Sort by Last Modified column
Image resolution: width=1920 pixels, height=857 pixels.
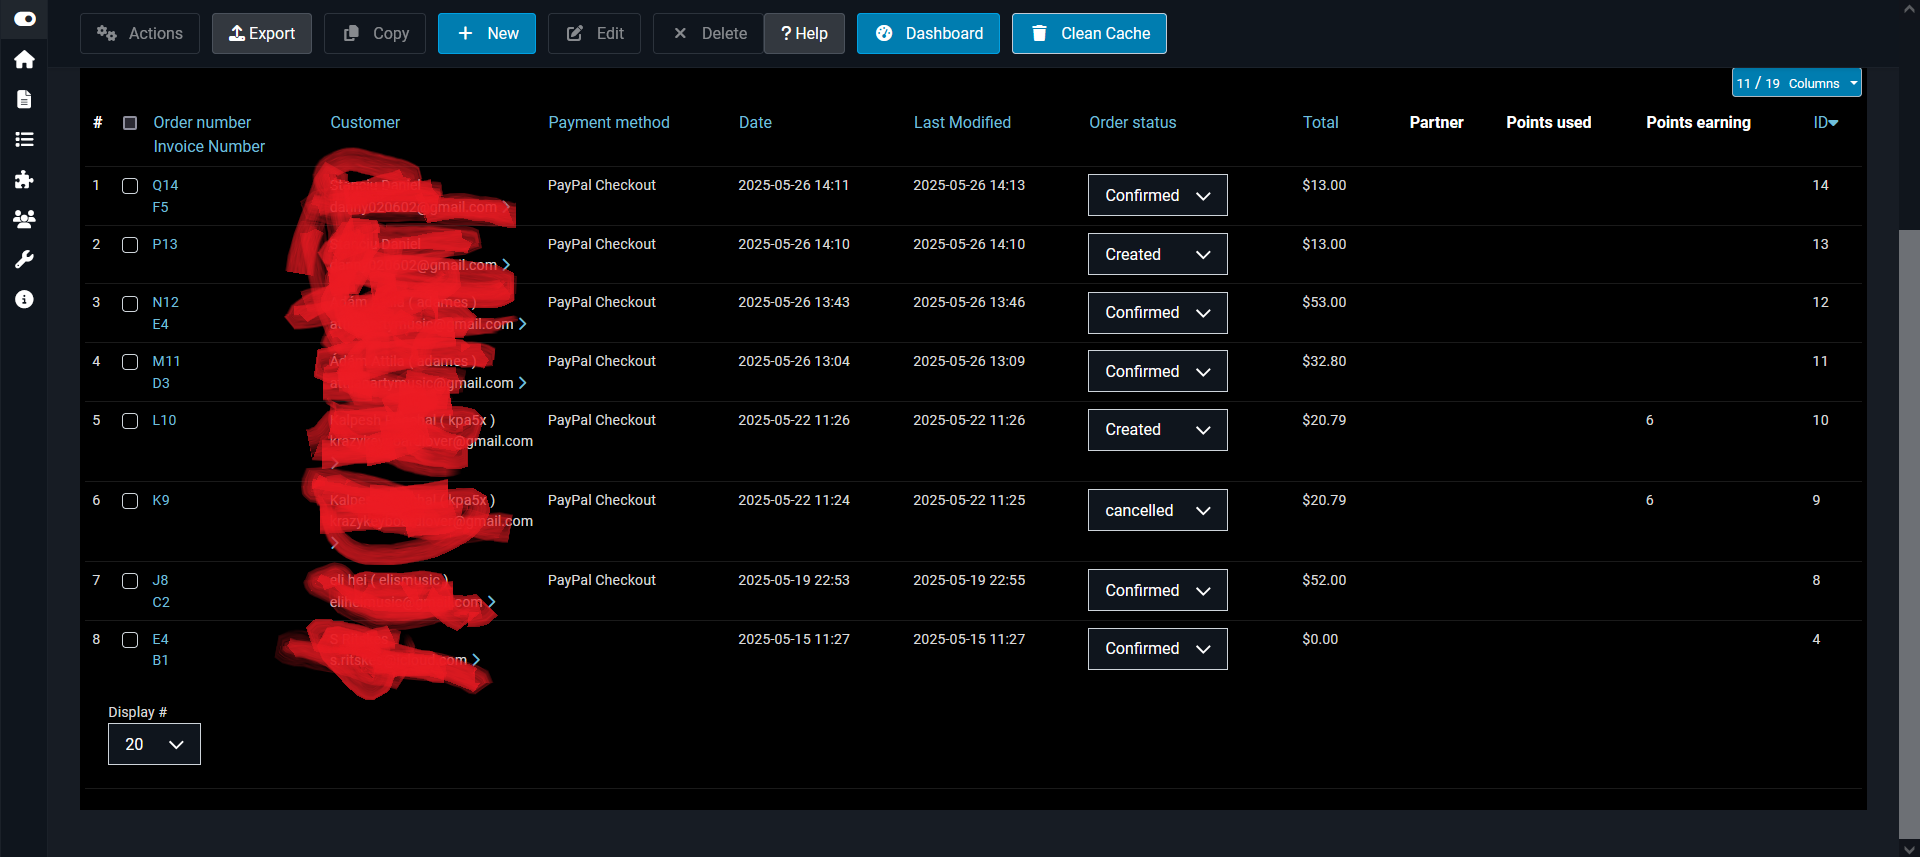tap(962, 122)
